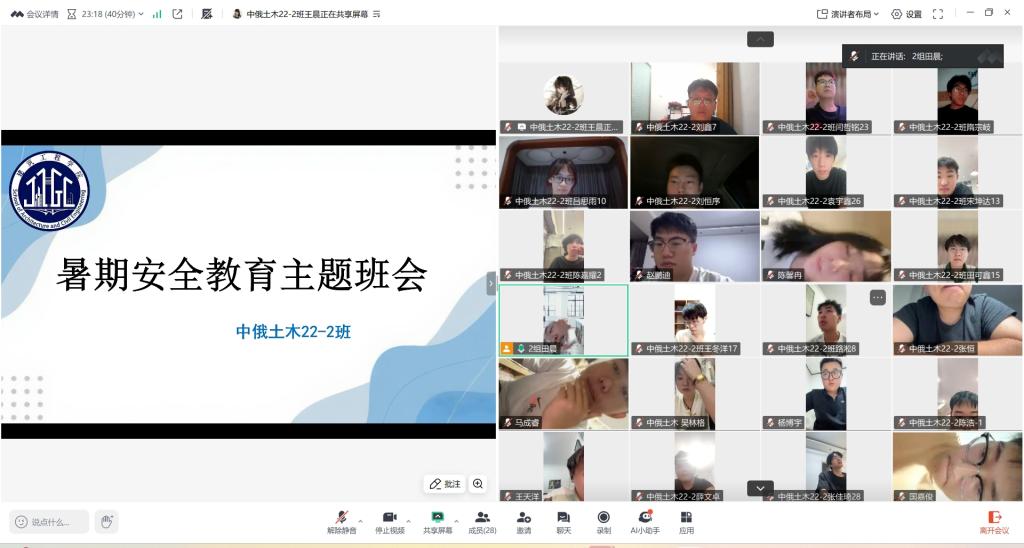Viewport: 1024px width, 548px height.
Task: Expand video options arrow beside camera
Action: point(408,521)
